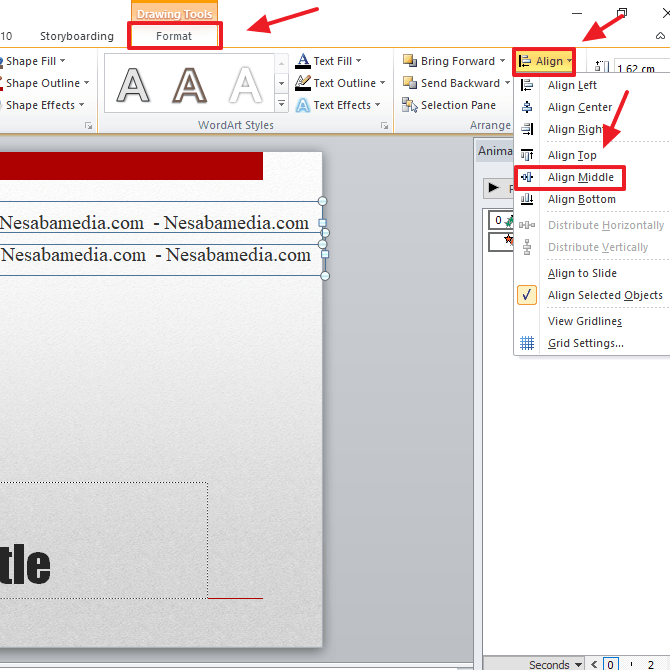Choose Align Bottom from the menu
The width and height of the screenshot is (670, 670).
coord(582,199)
